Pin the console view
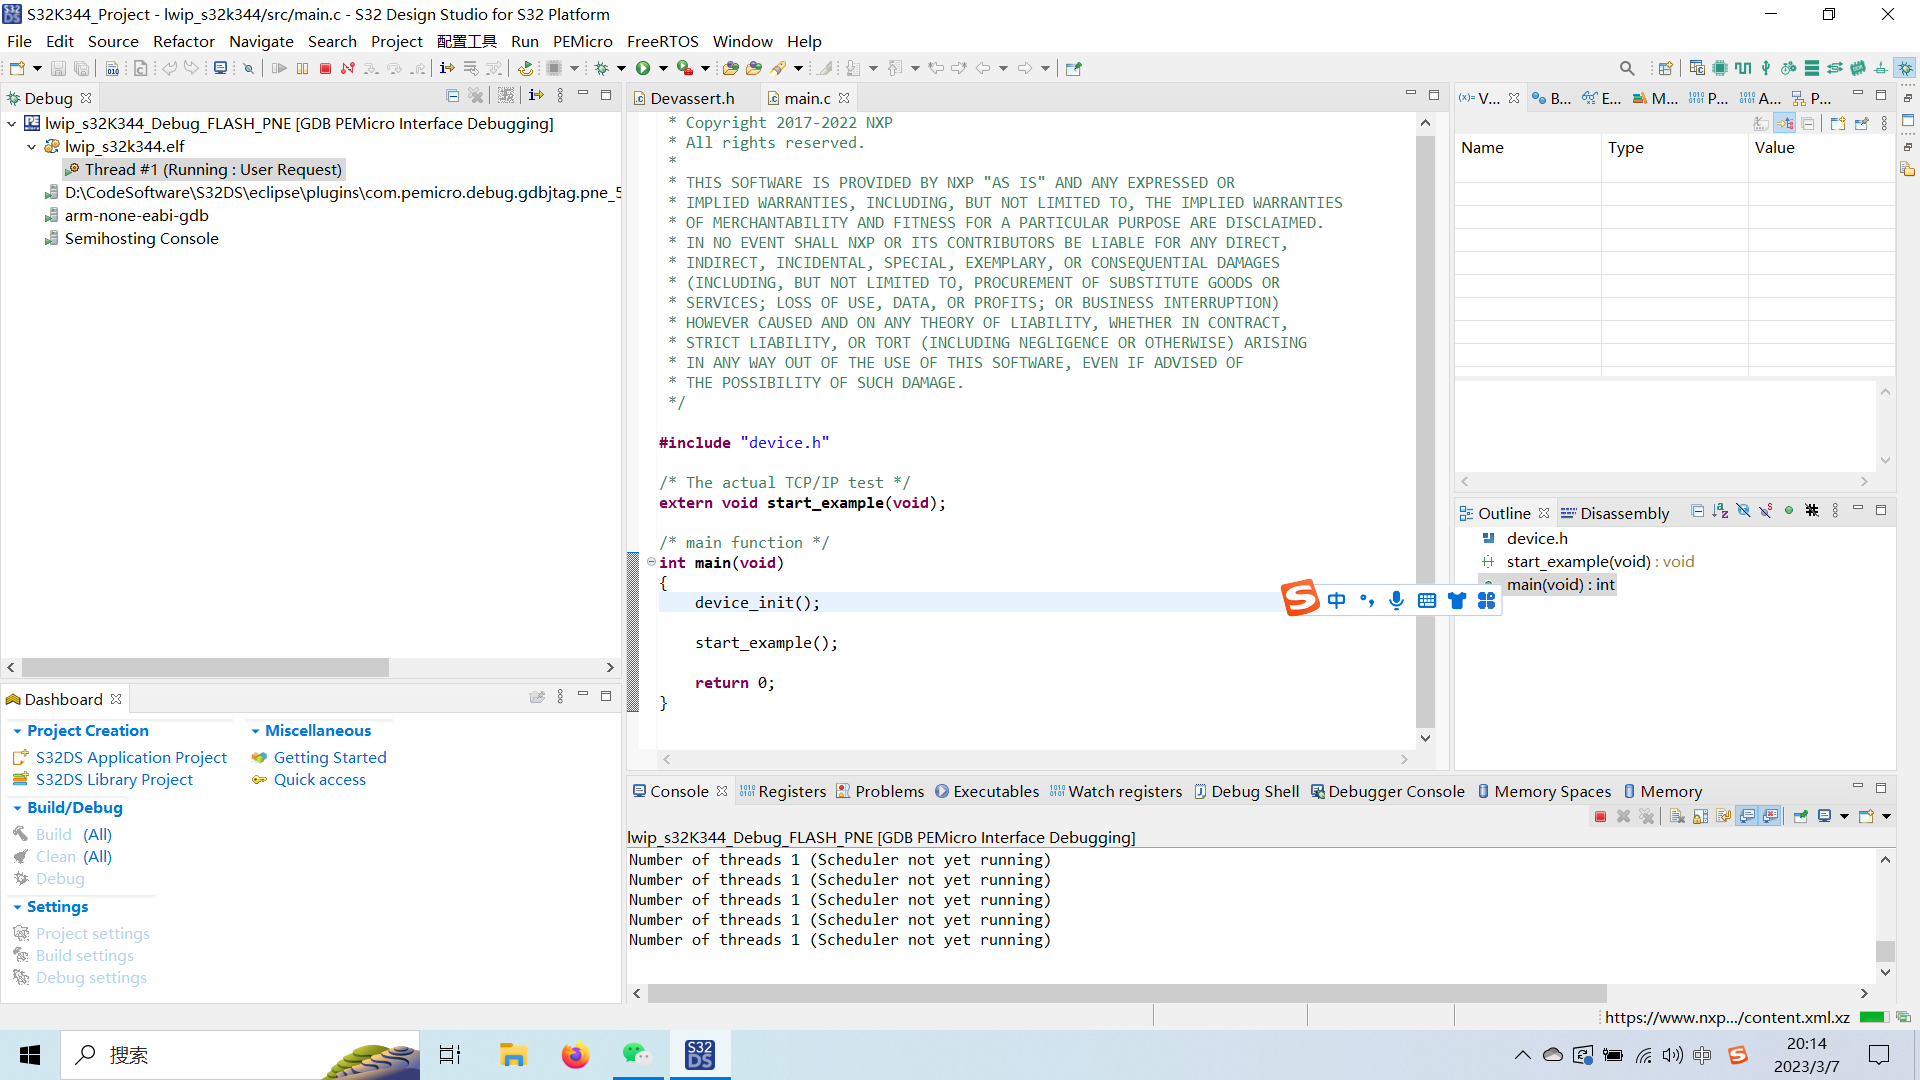Screen dimensions: 1920x1080 [x=1800, y=817]
